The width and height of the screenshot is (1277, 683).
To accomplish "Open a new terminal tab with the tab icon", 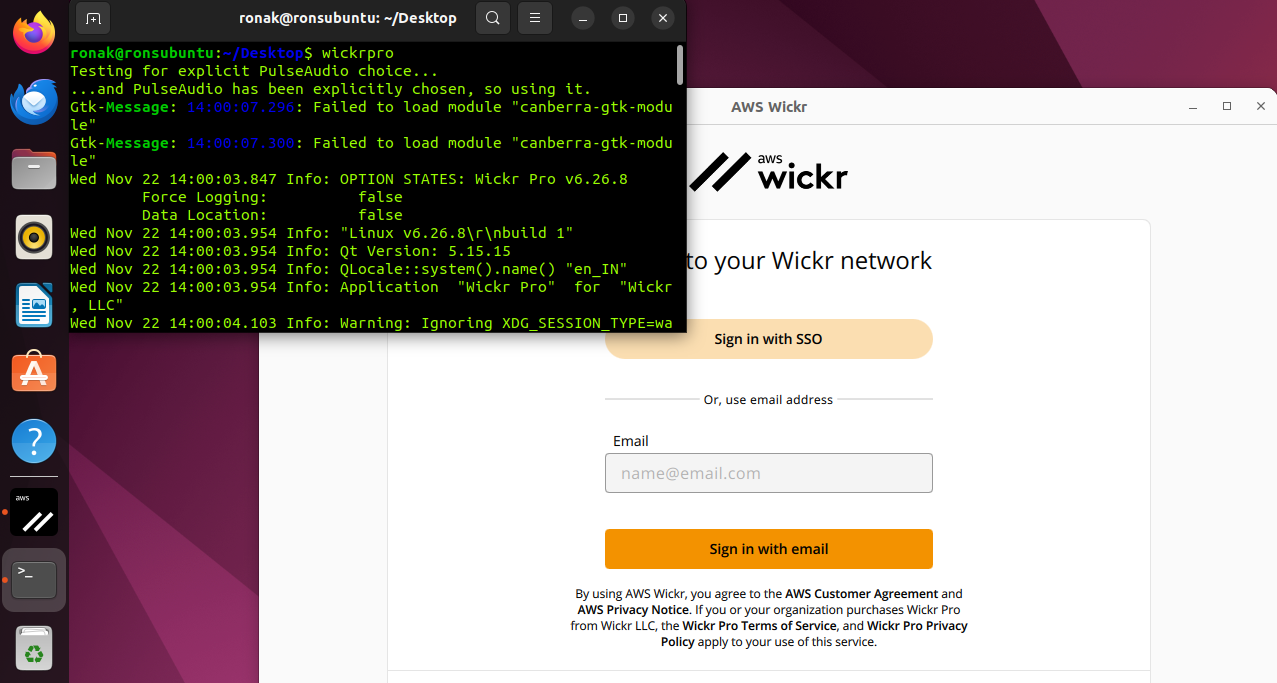I will [93, 17].
